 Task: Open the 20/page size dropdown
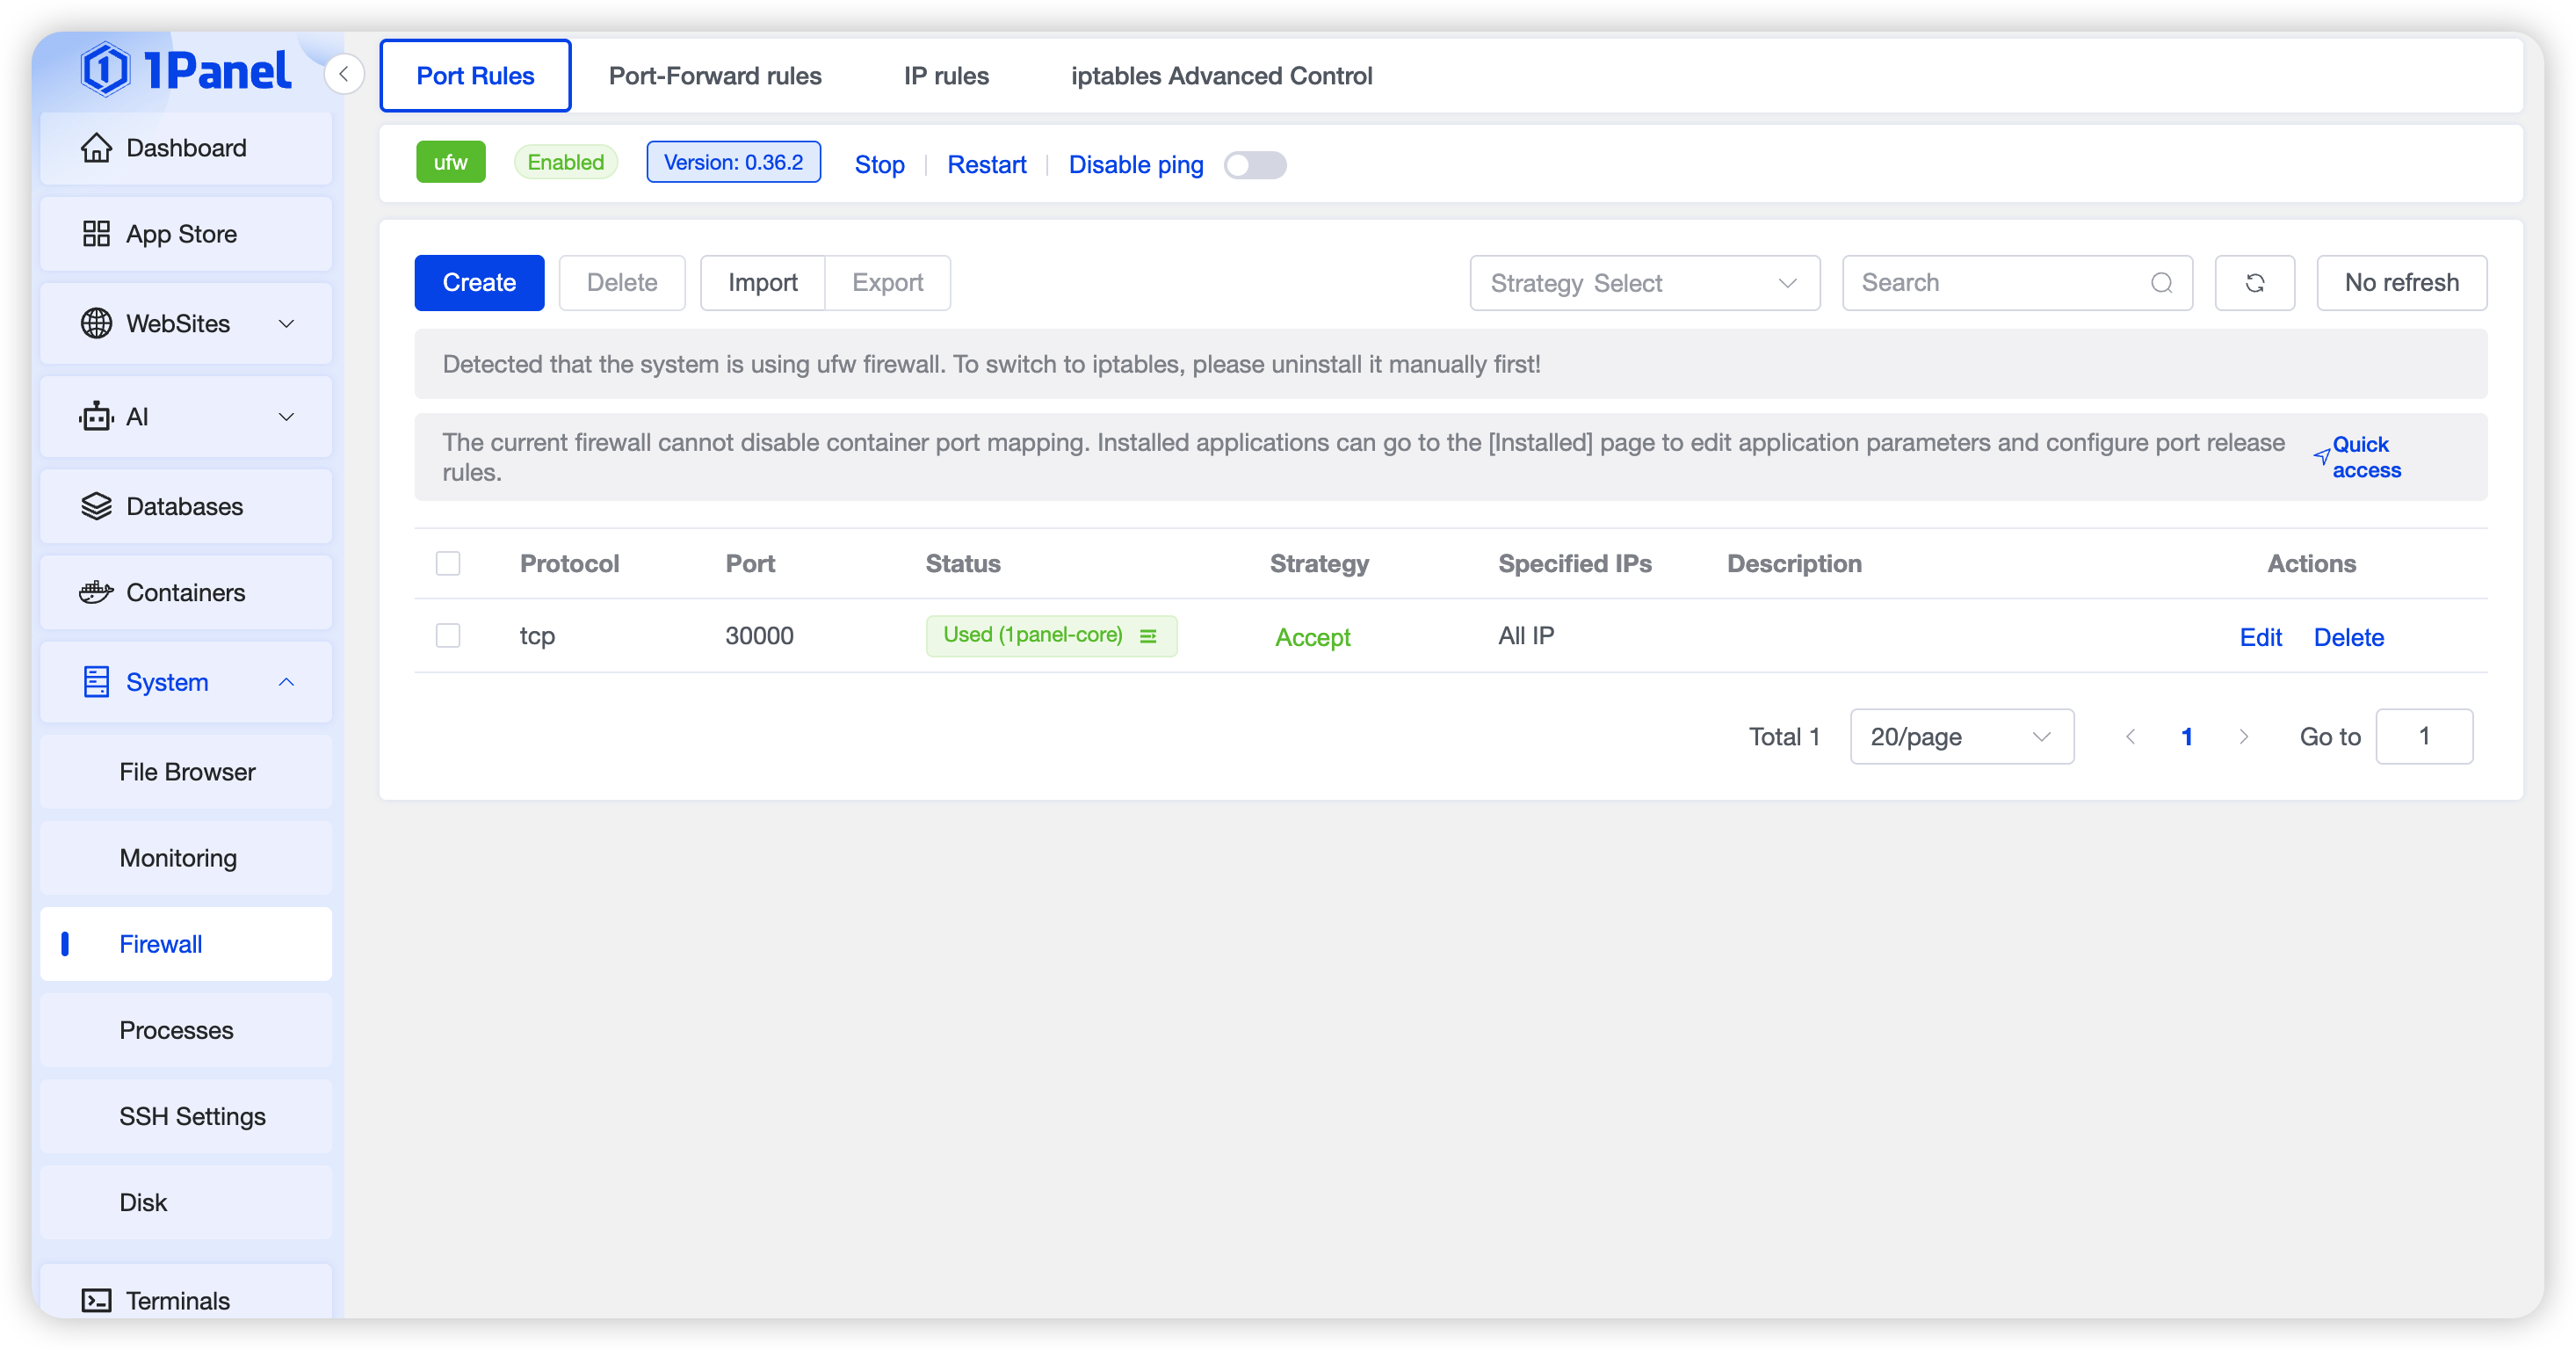(1960, 737)
